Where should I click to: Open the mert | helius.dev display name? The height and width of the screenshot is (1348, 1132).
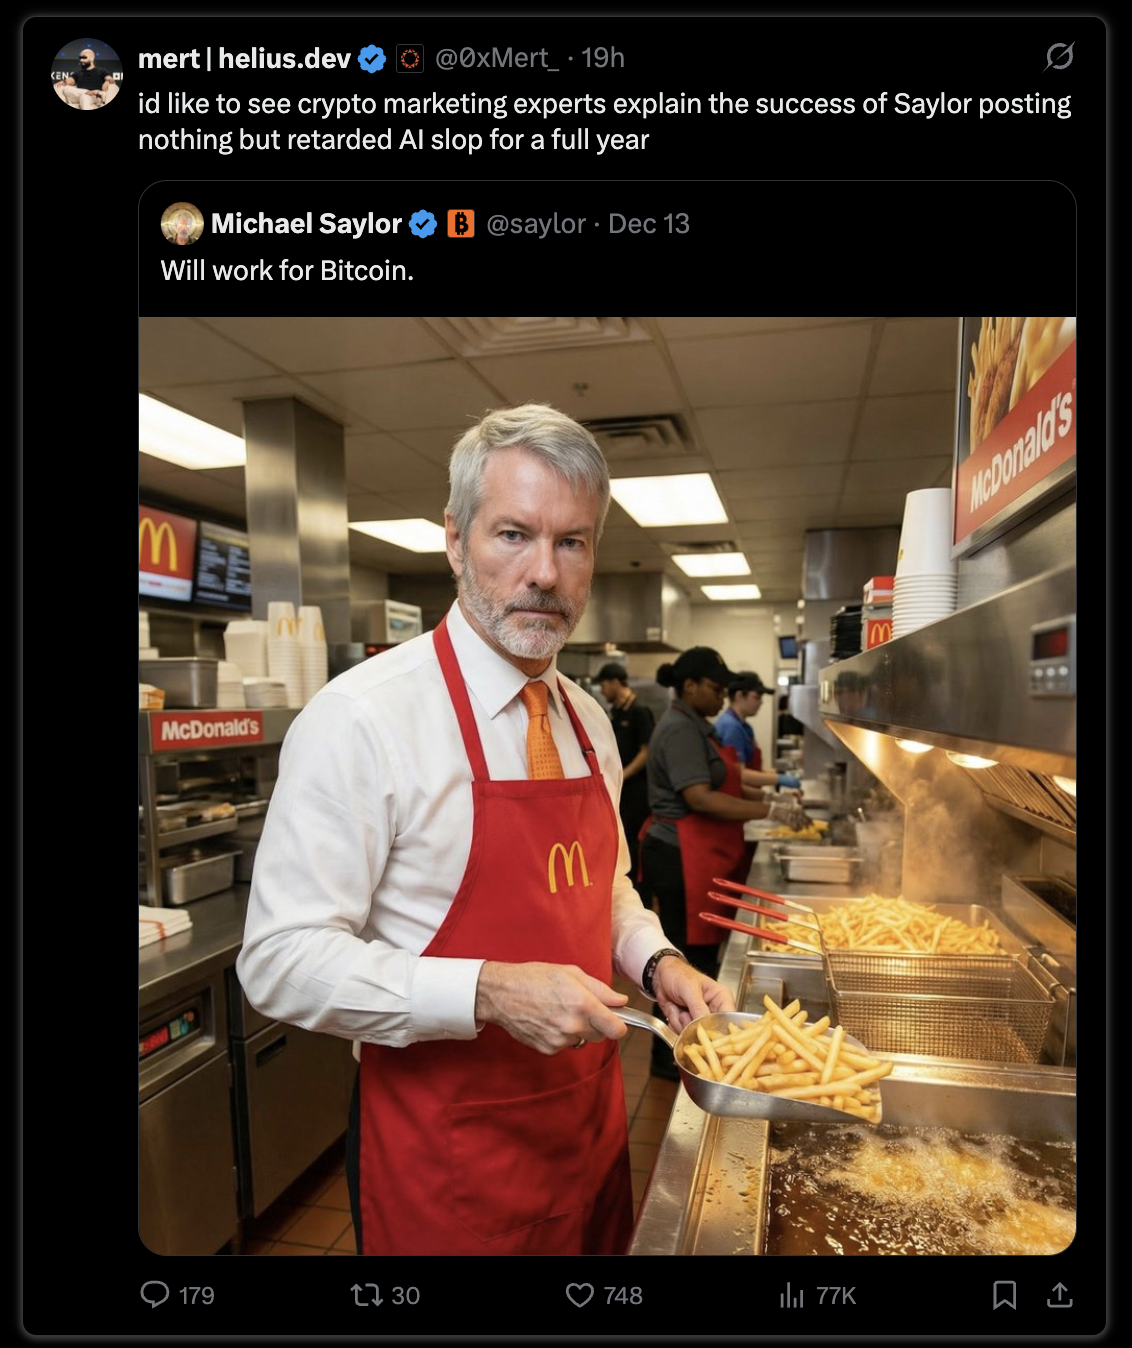(244, 59)
